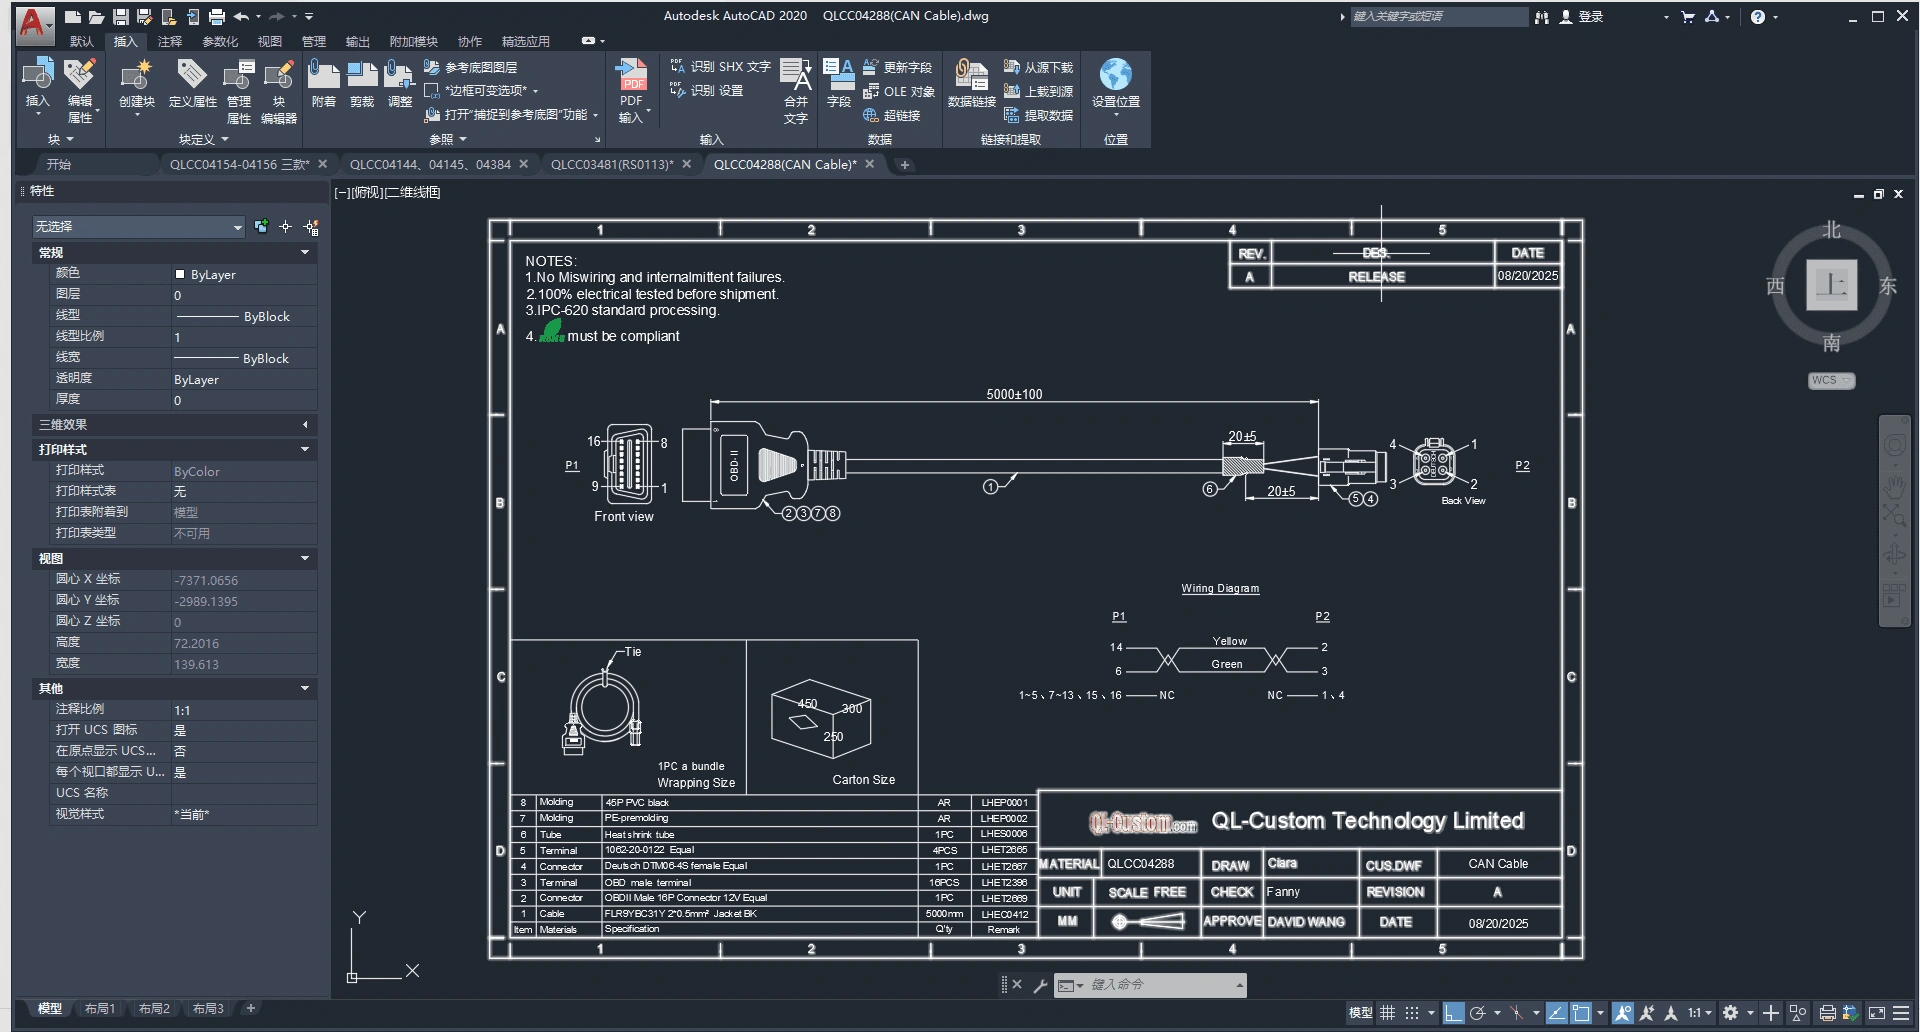The height and width of the screenshot is (1032, 1920).
Task: Click the Hyperlink (超链接) icon in ribbon
Action: [871, 115]
